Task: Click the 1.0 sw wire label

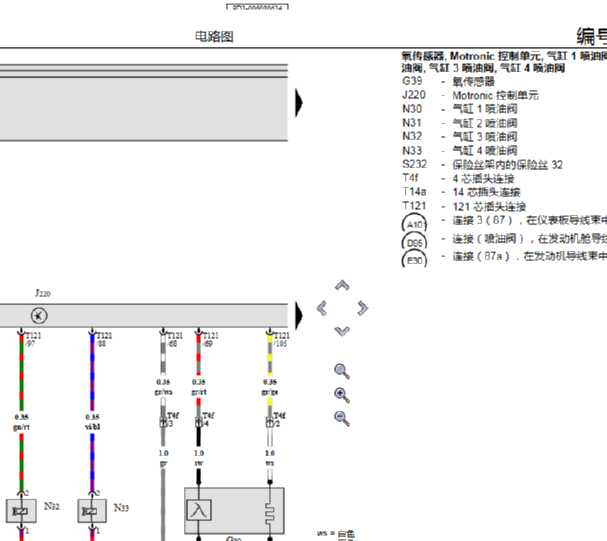Action: click(199, 458)
